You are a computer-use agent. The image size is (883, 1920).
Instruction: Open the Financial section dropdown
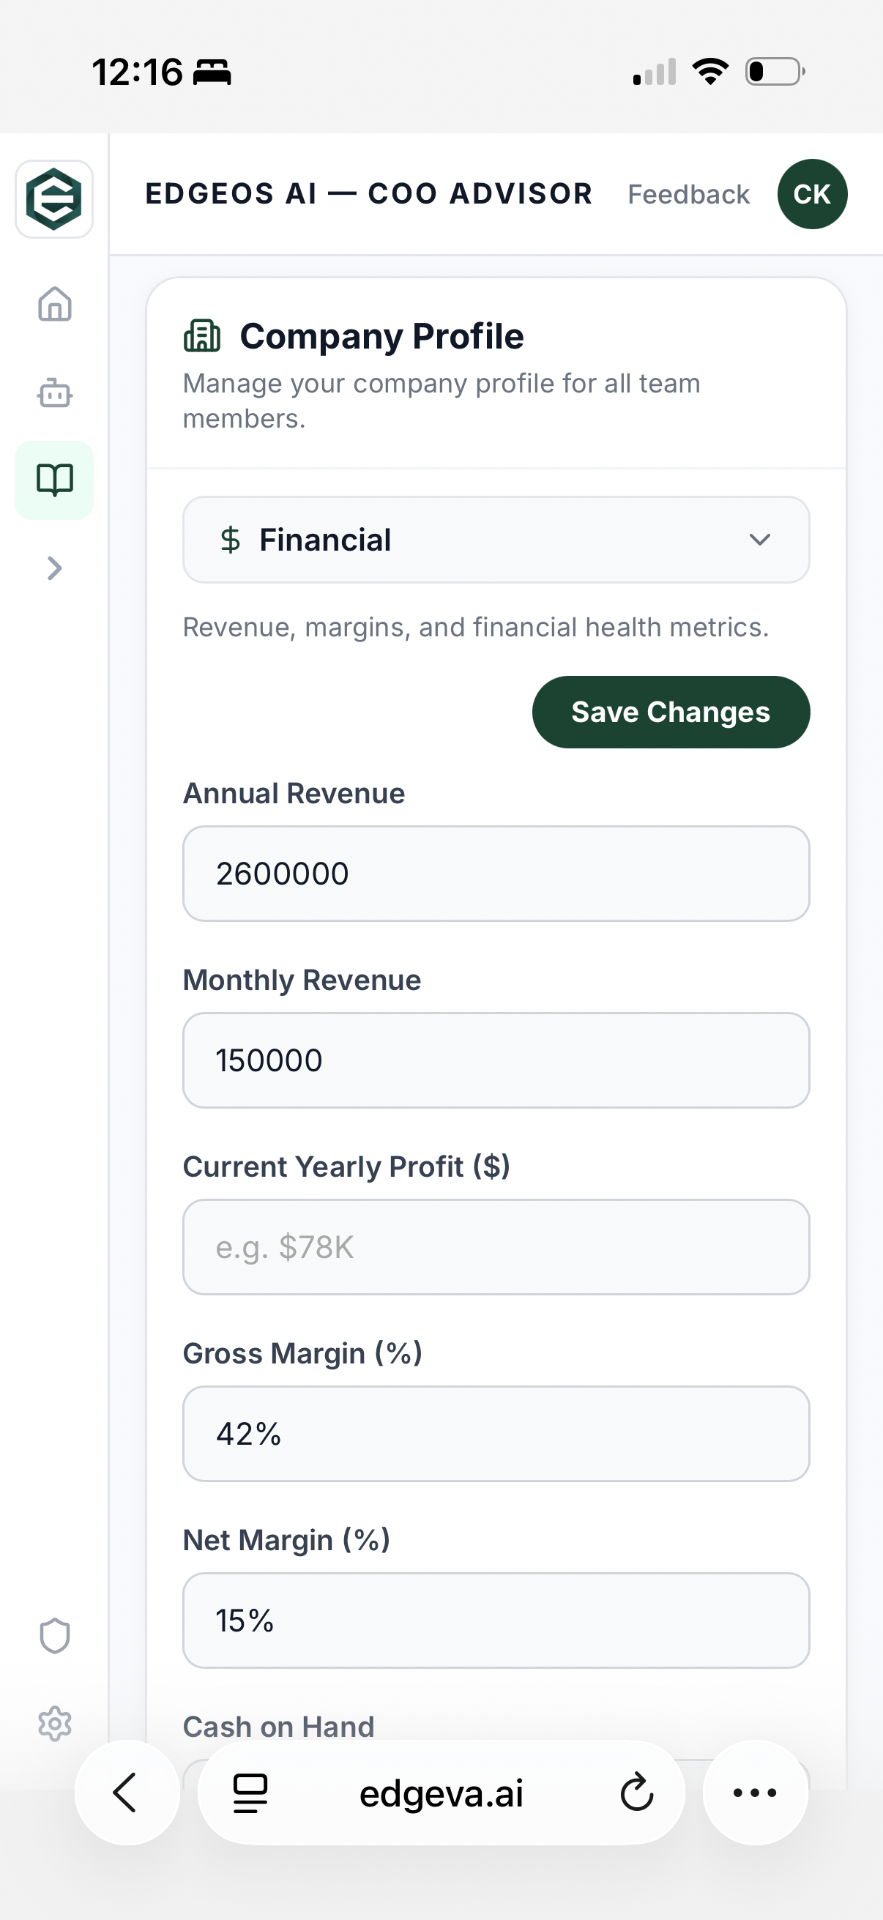[x=496, y=540]
